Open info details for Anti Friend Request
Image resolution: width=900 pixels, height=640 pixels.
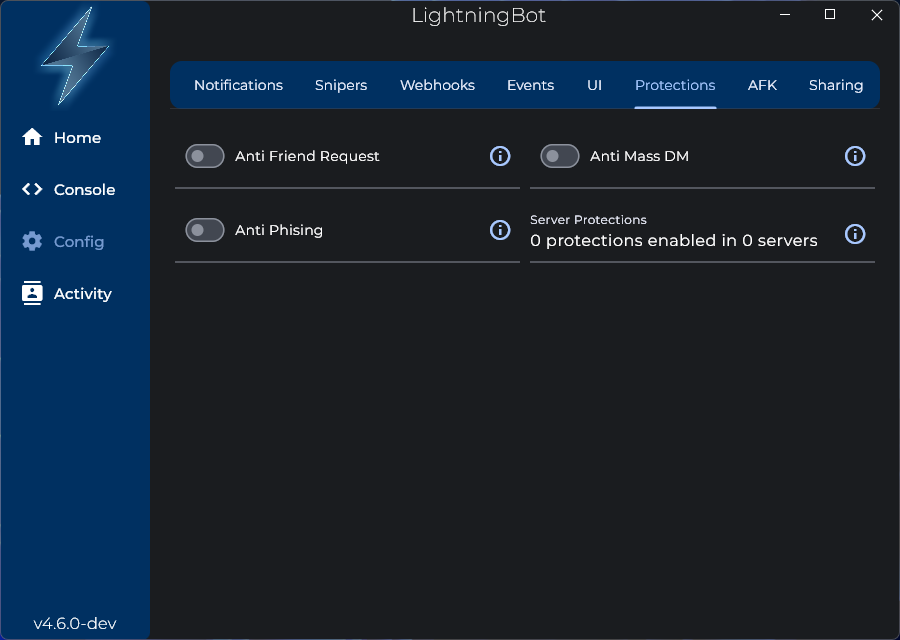(x=500, y=156)
